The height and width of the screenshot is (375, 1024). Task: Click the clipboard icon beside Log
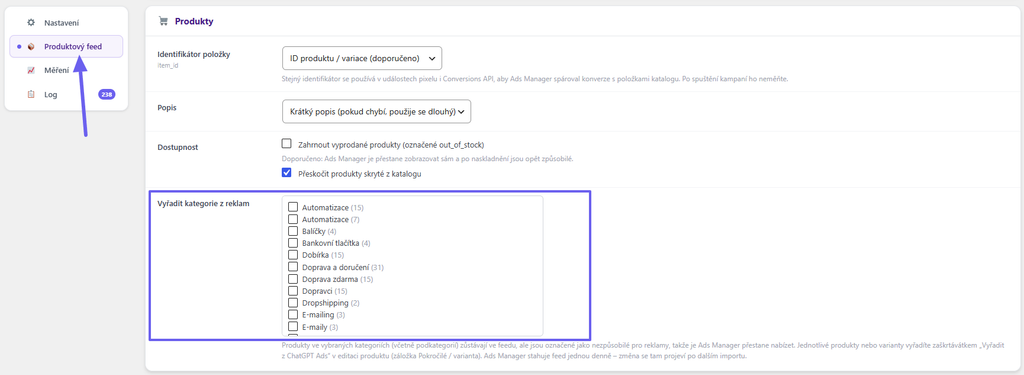click(31, 95)
